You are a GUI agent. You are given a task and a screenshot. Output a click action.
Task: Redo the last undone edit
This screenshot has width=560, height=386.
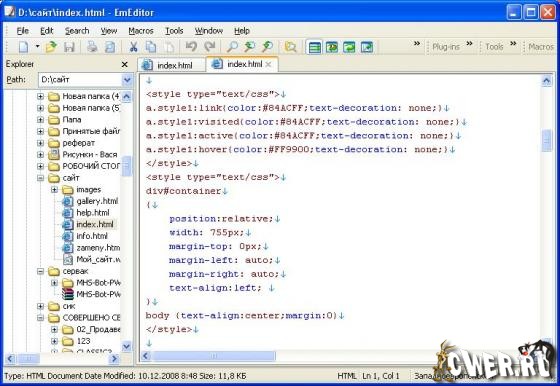(209, 47)
